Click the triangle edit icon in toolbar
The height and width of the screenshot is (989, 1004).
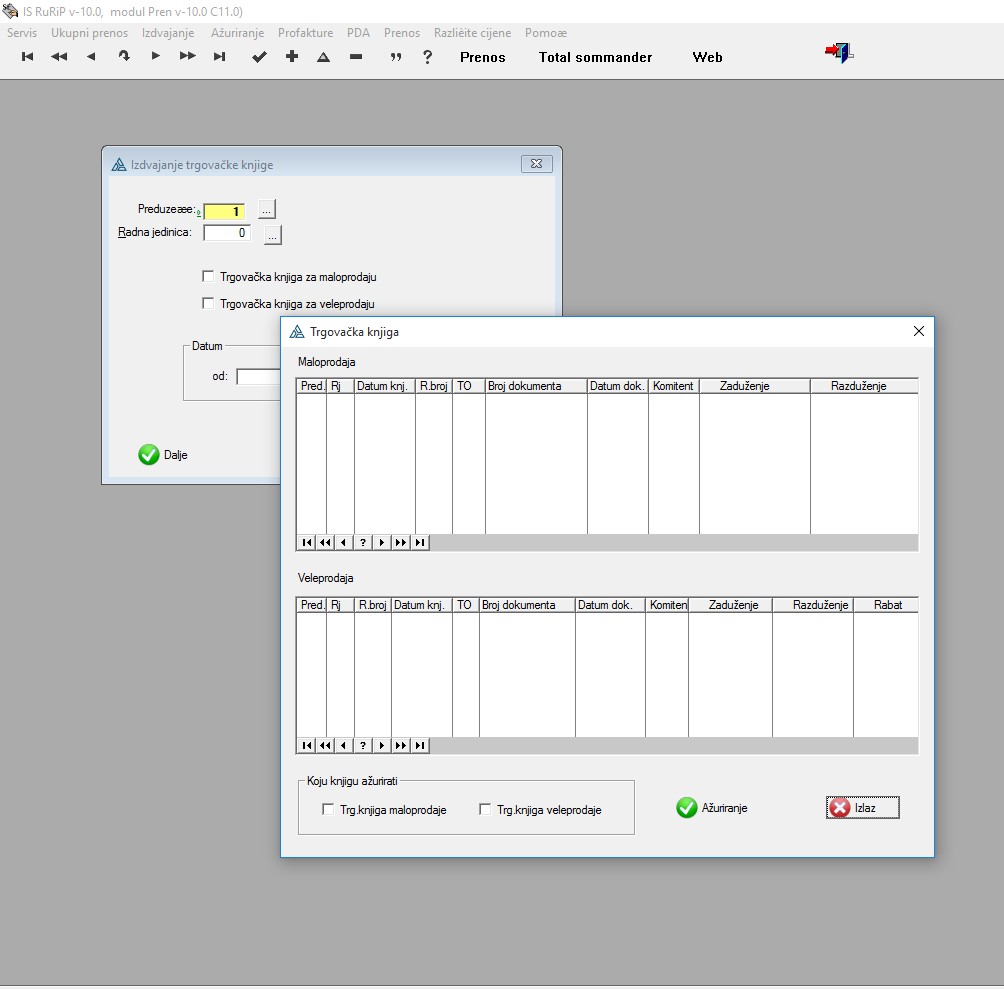[324, 57]
